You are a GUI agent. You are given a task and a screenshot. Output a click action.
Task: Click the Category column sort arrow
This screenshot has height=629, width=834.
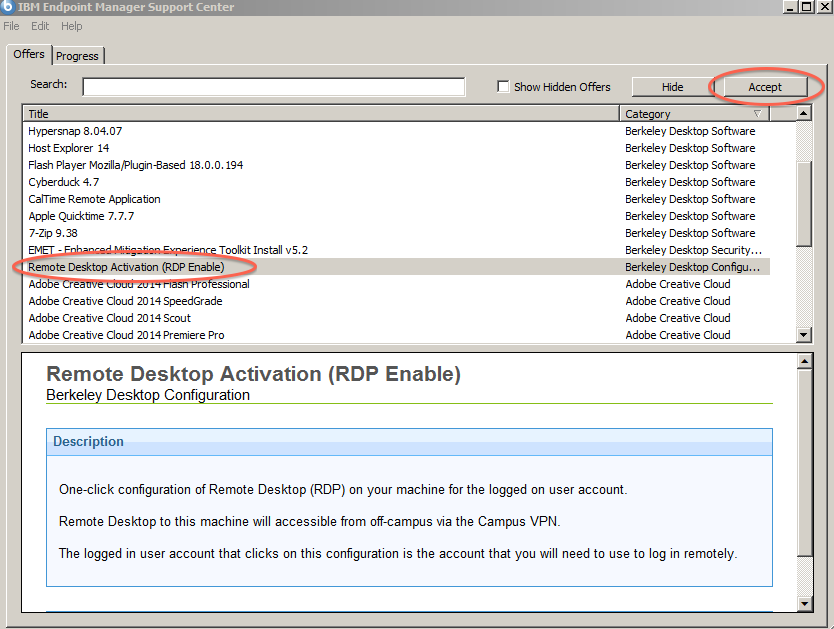757,114
